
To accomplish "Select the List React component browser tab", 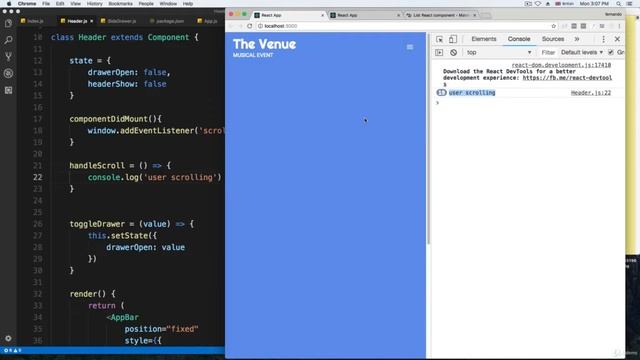I will tap(441, 15).
